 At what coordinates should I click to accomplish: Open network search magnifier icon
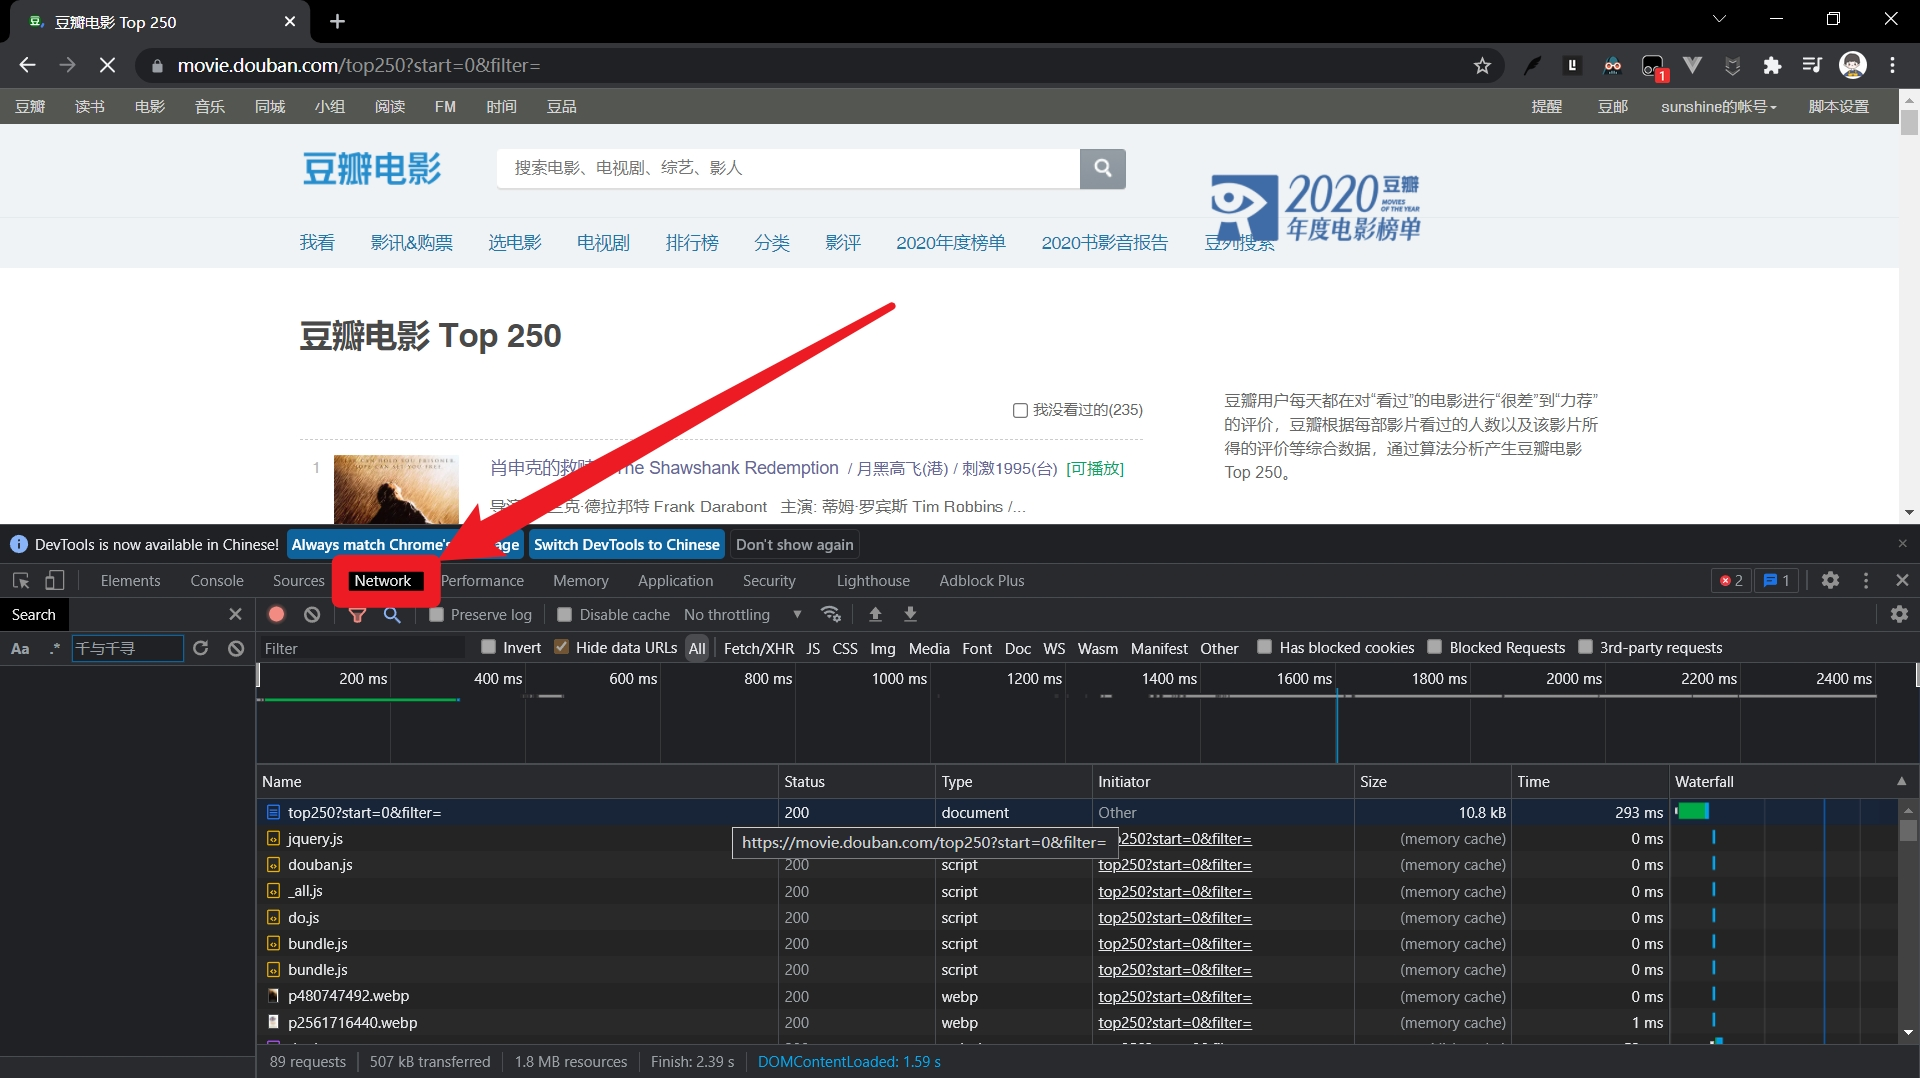click(392, 614)
